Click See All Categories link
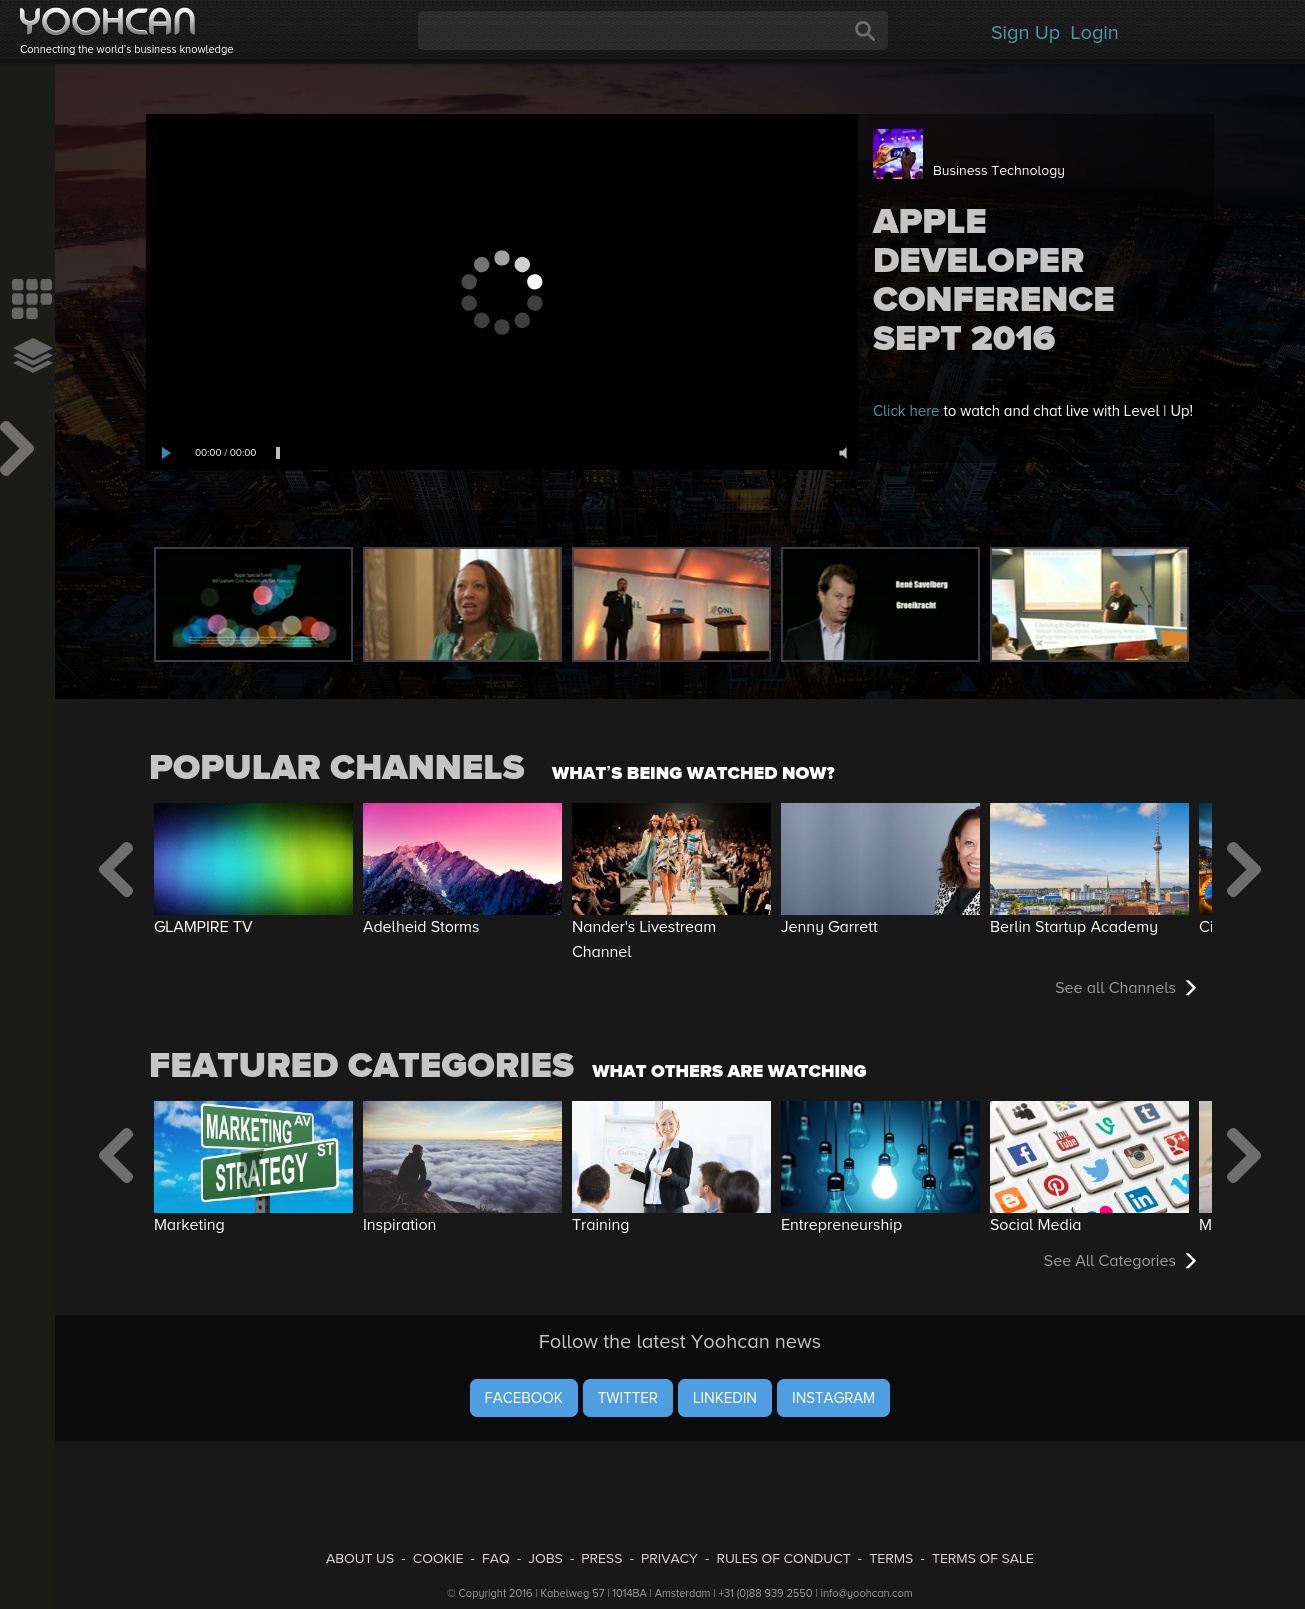Screen dimensions: 1305x1609 coord(1109,1261)
